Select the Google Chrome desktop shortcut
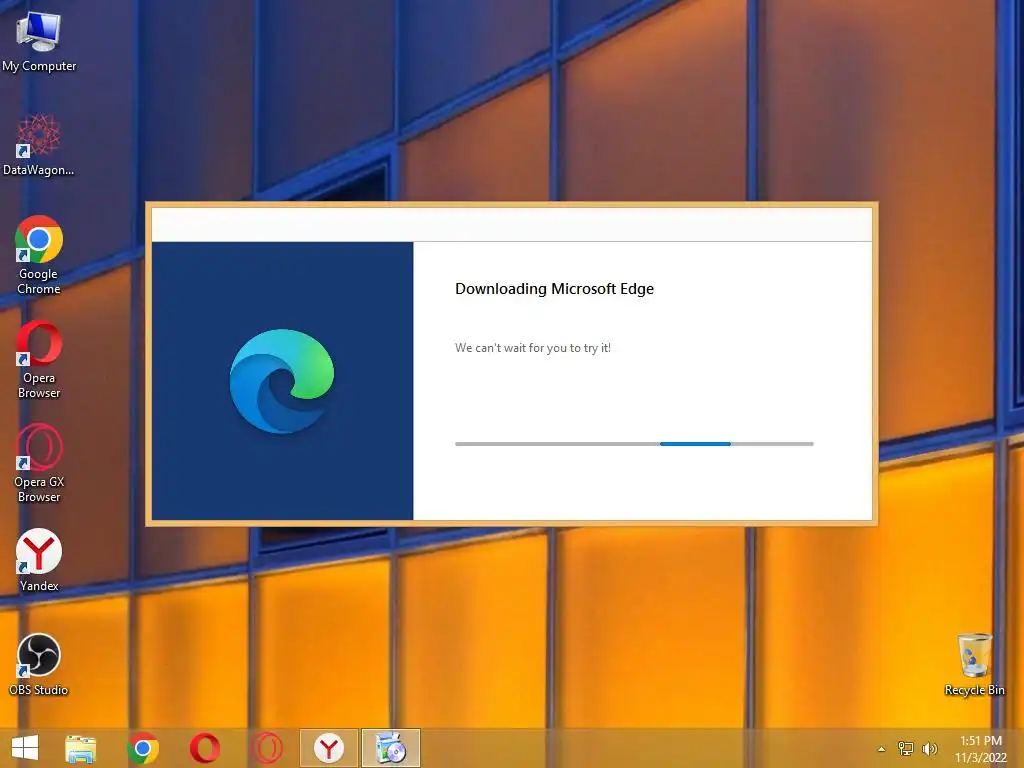This screenshot has height=768, width=1024. (39, 255)
